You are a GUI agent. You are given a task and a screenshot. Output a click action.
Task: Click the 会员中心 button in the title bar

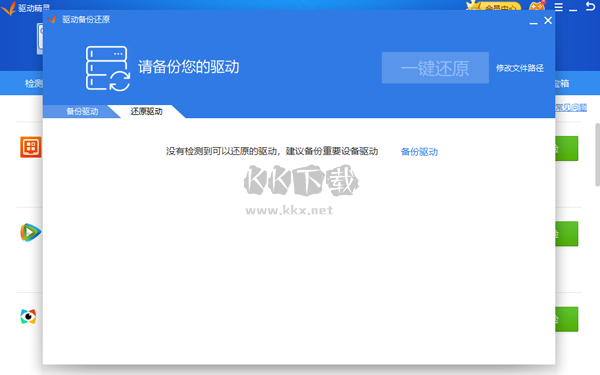[494, 6]
